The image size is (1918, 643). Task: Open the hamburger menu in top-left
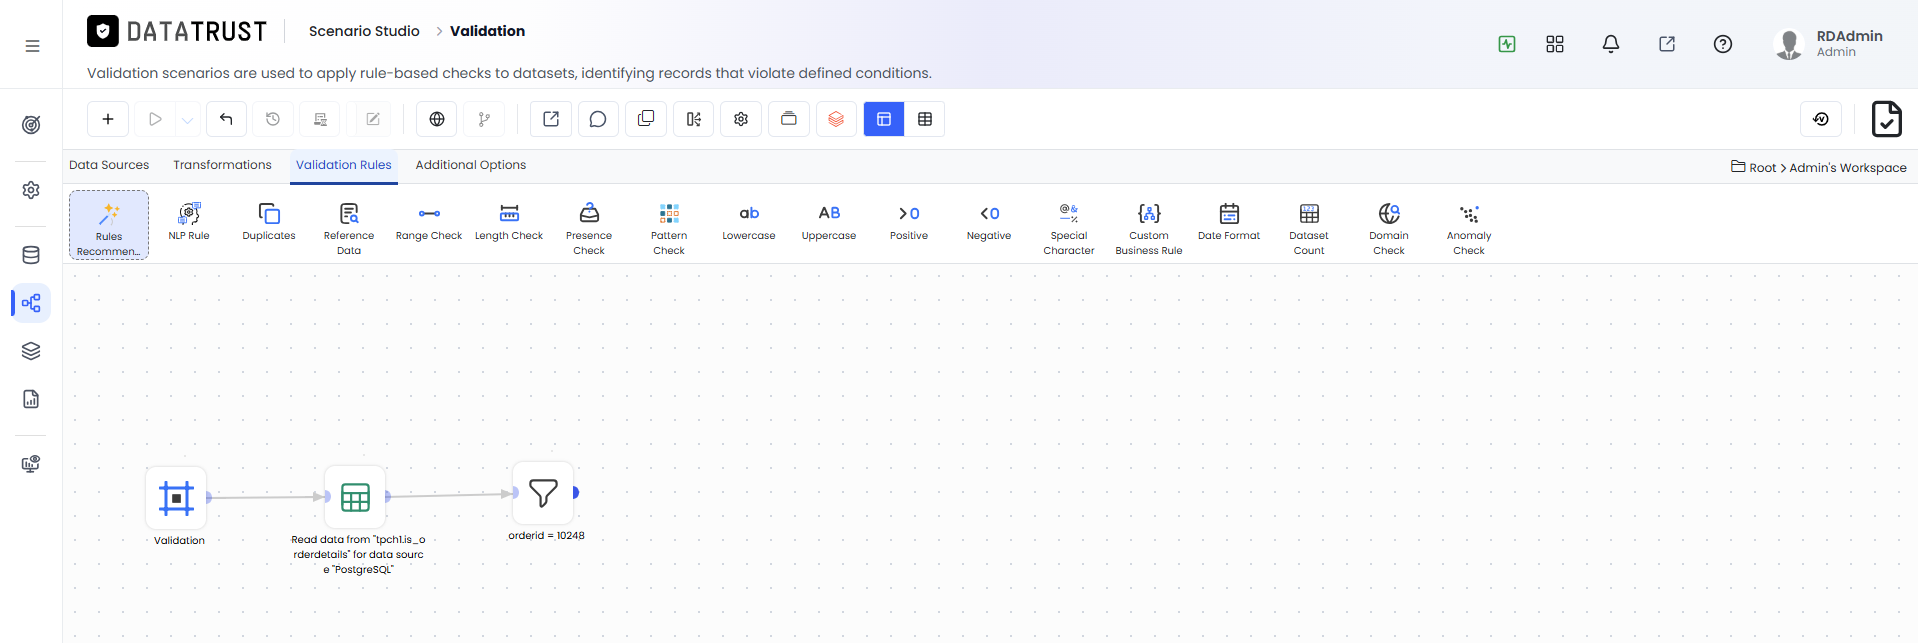point(32,46)
